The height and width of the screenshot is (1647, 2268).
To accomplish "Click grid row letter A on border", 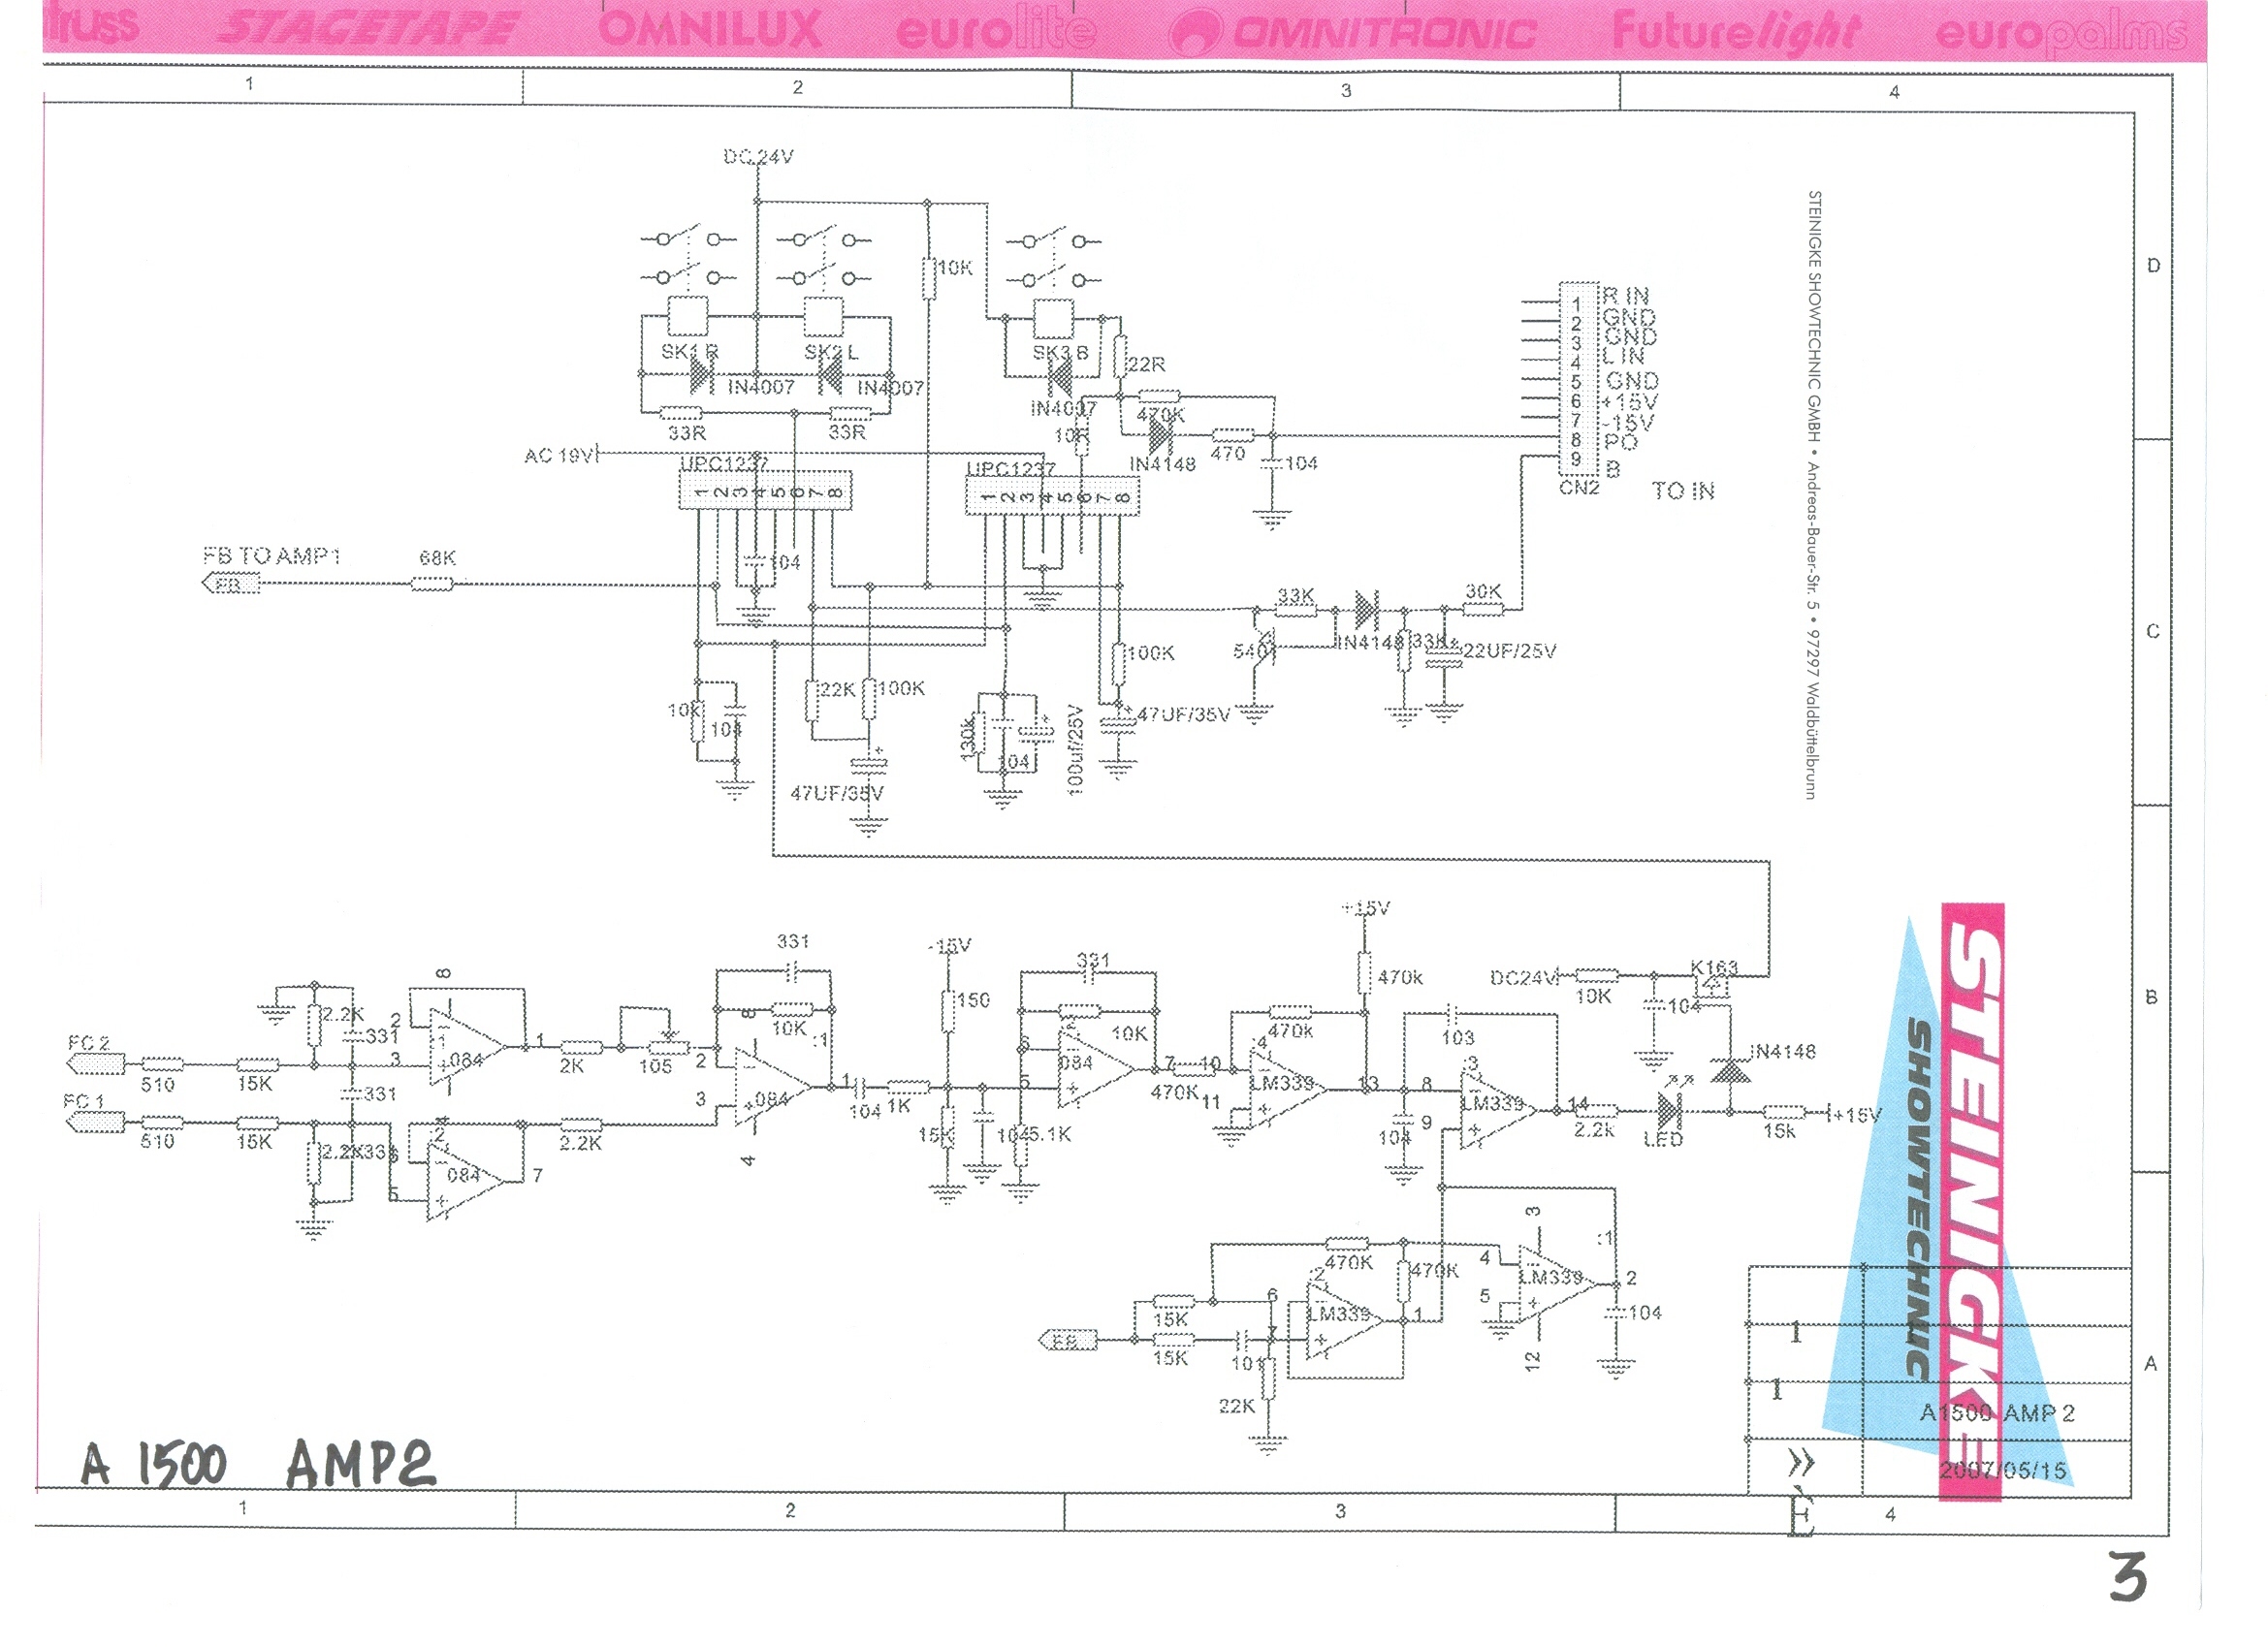I will pyautogui.click(x=2151, y=1364).
